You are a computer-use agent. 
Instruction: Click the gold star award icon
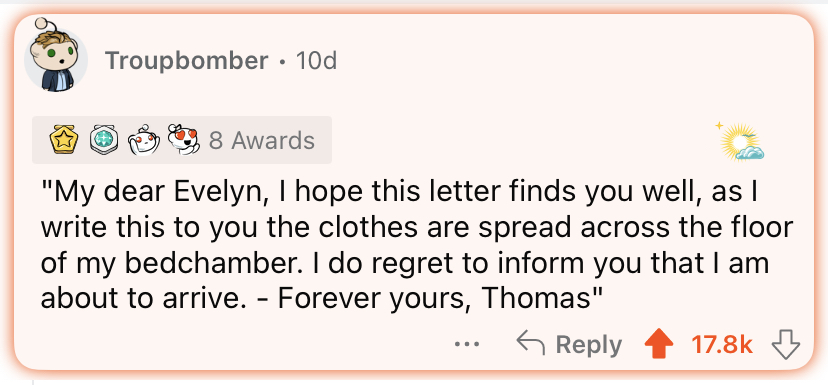pos(63,140)
